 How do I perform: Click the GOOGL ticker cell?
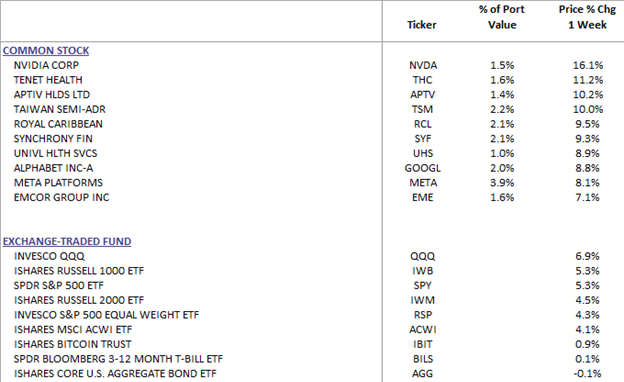[x=423, y=168]
